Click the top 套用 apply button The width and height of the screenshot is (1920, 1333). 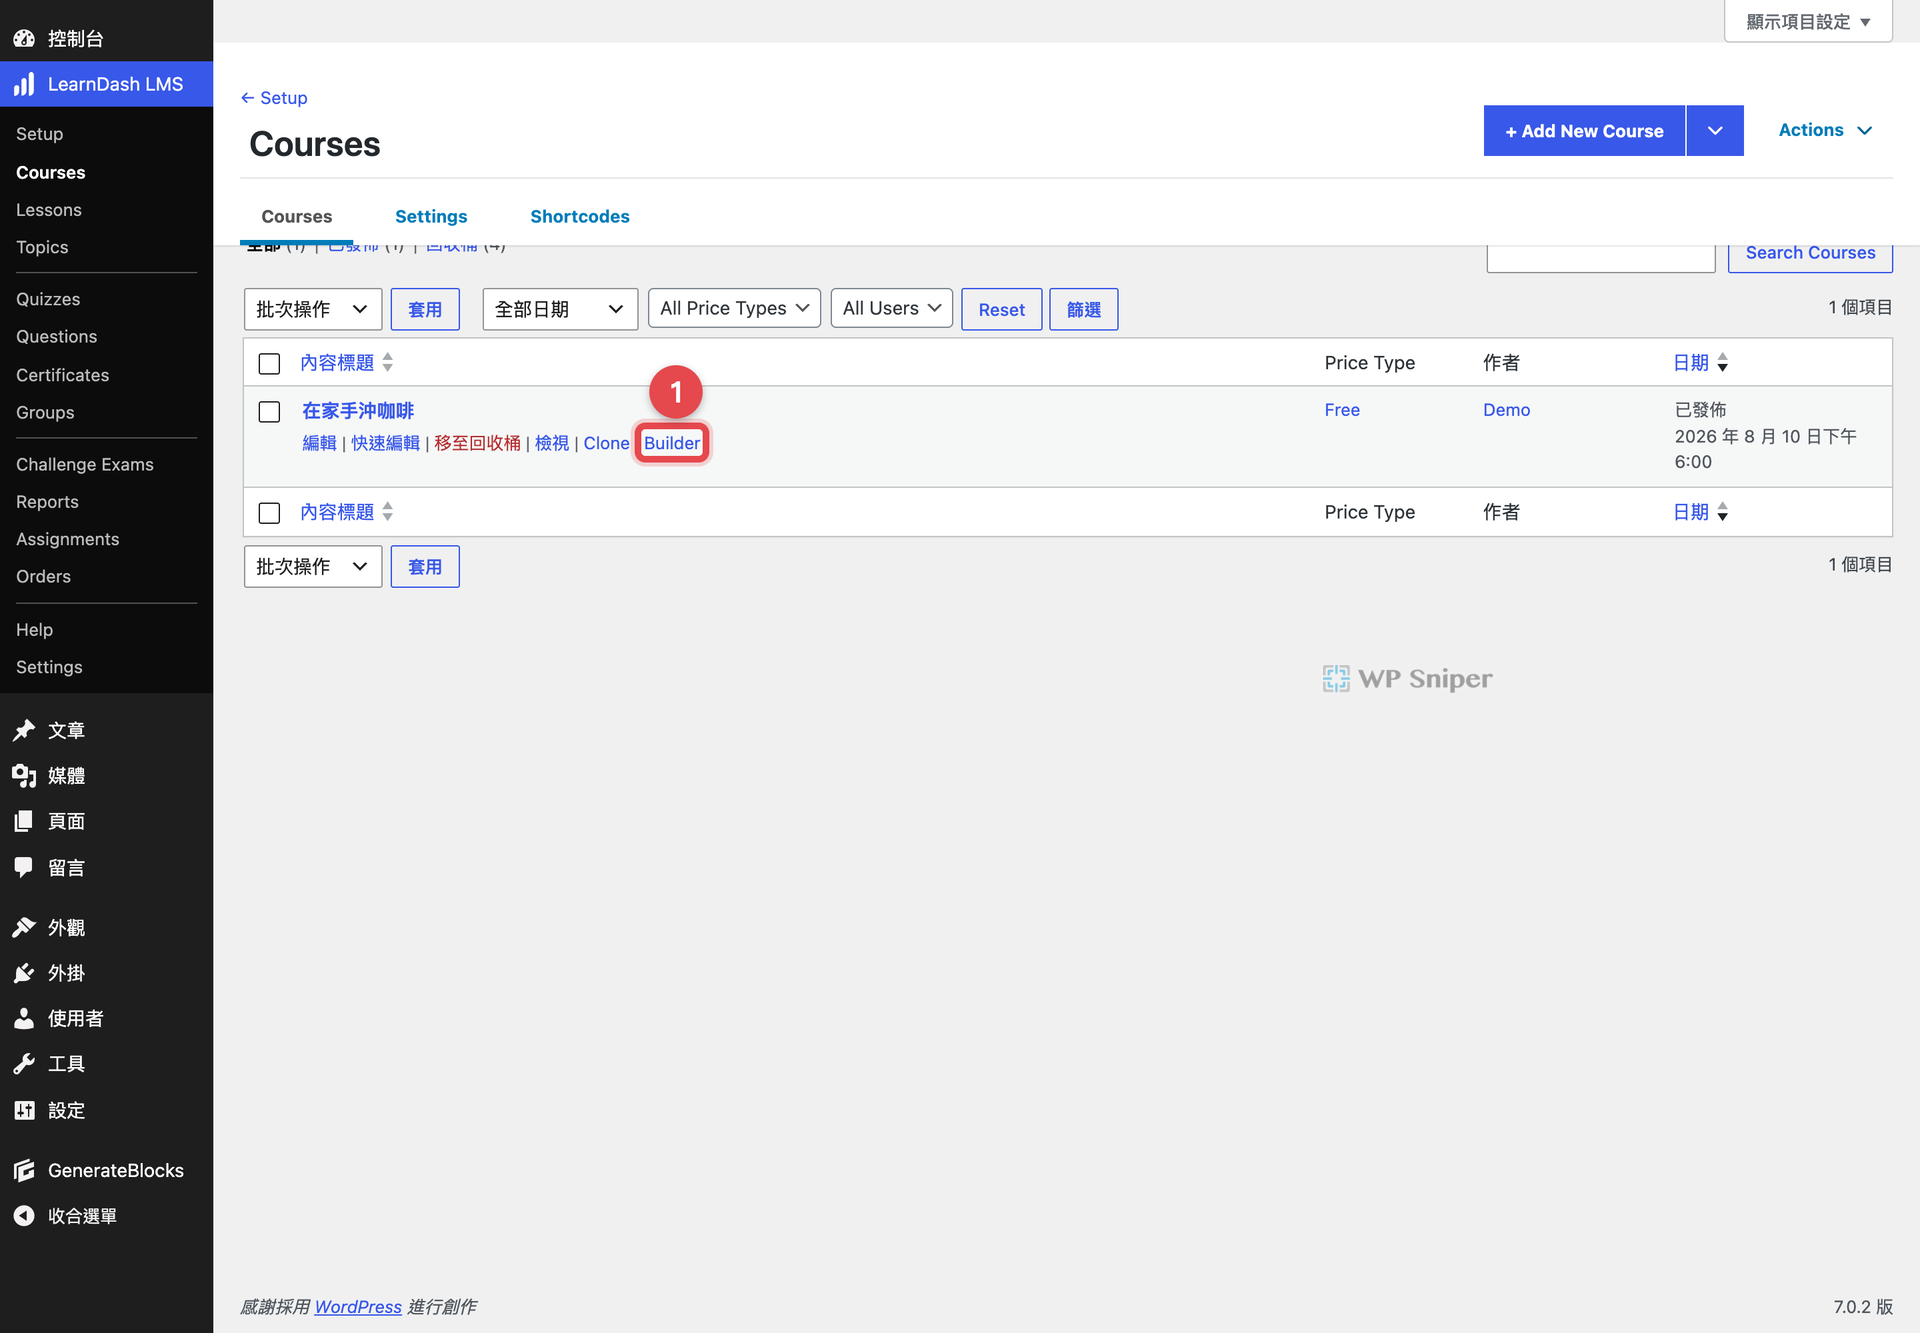click(425, 309)
